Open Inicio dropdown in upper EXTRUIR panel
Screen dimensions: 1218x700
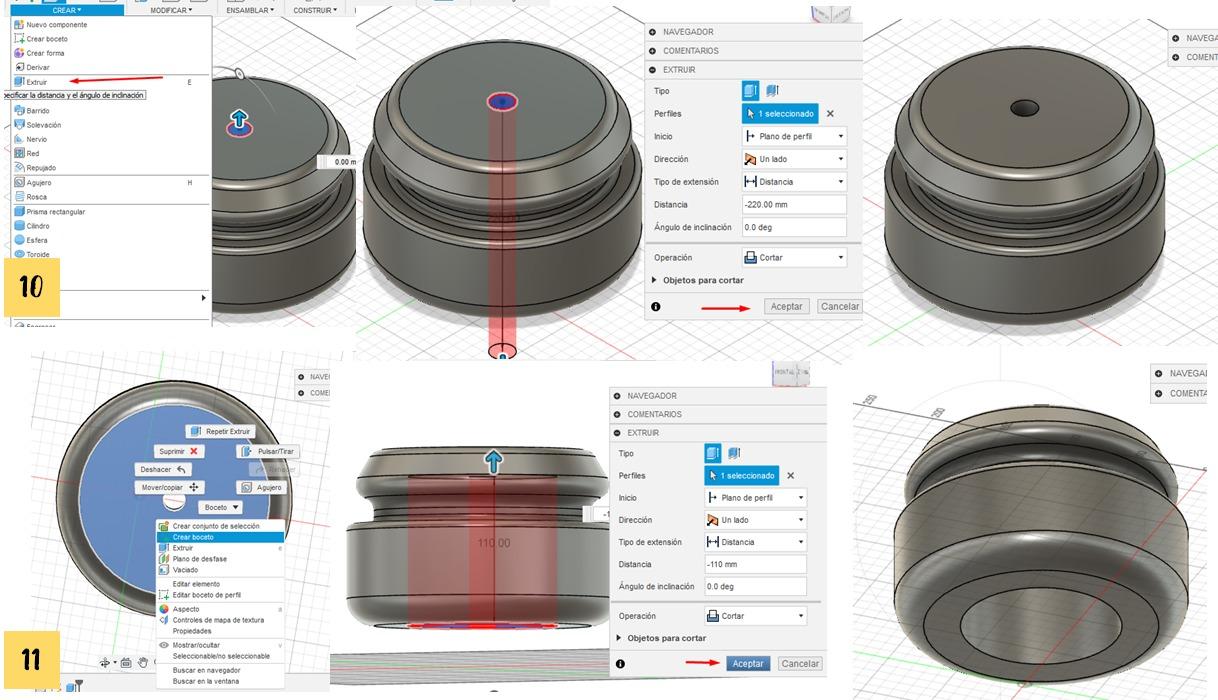[794, 136]
